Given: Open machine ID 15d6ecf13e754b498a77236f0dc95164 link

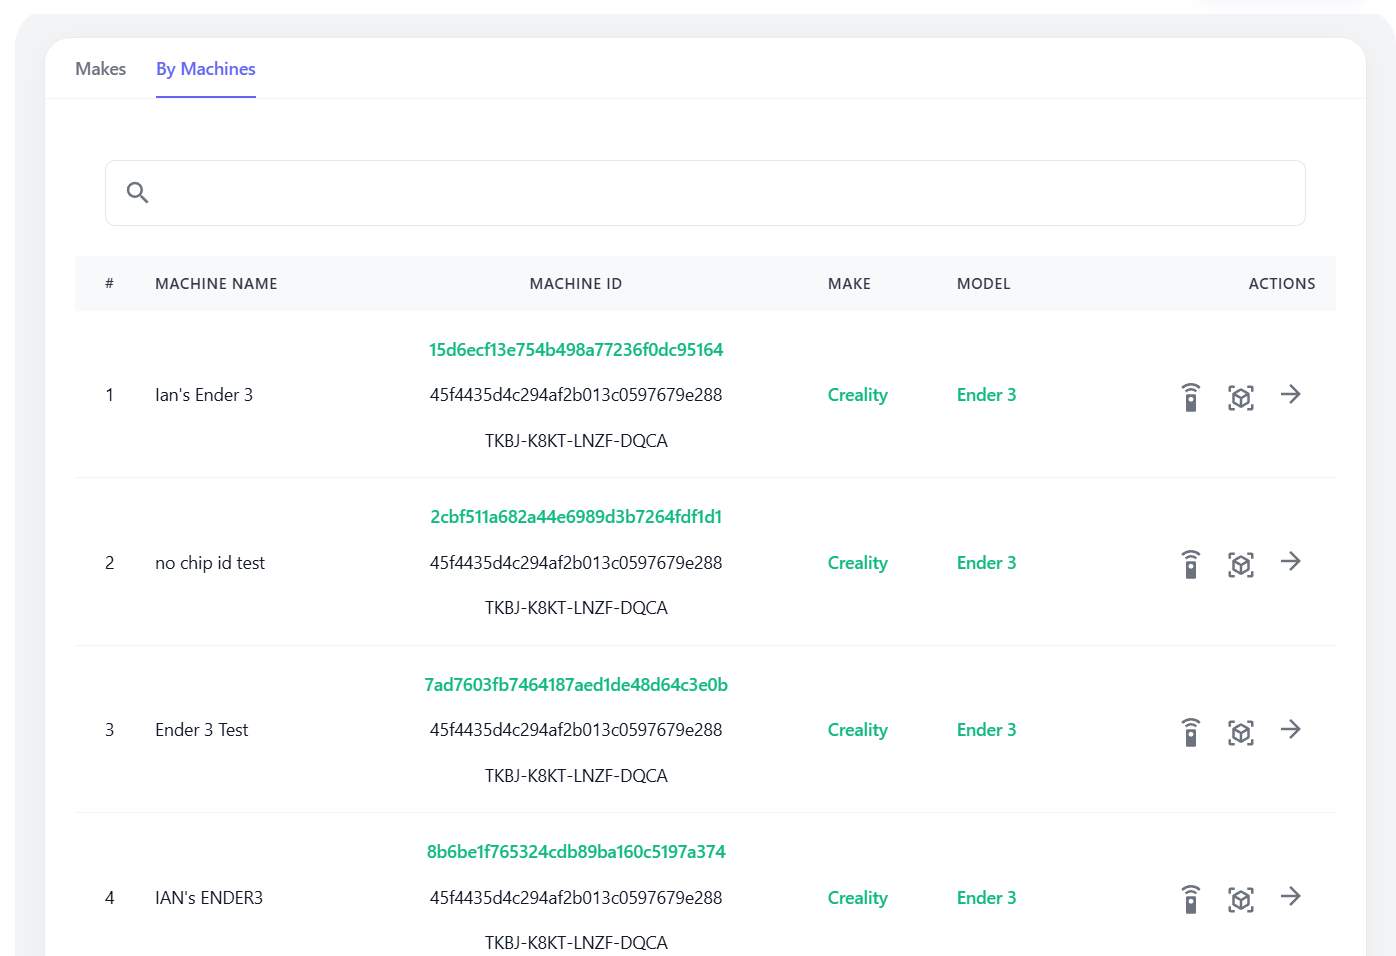Looking at the screenshot, I should click(x=576, y=350).
